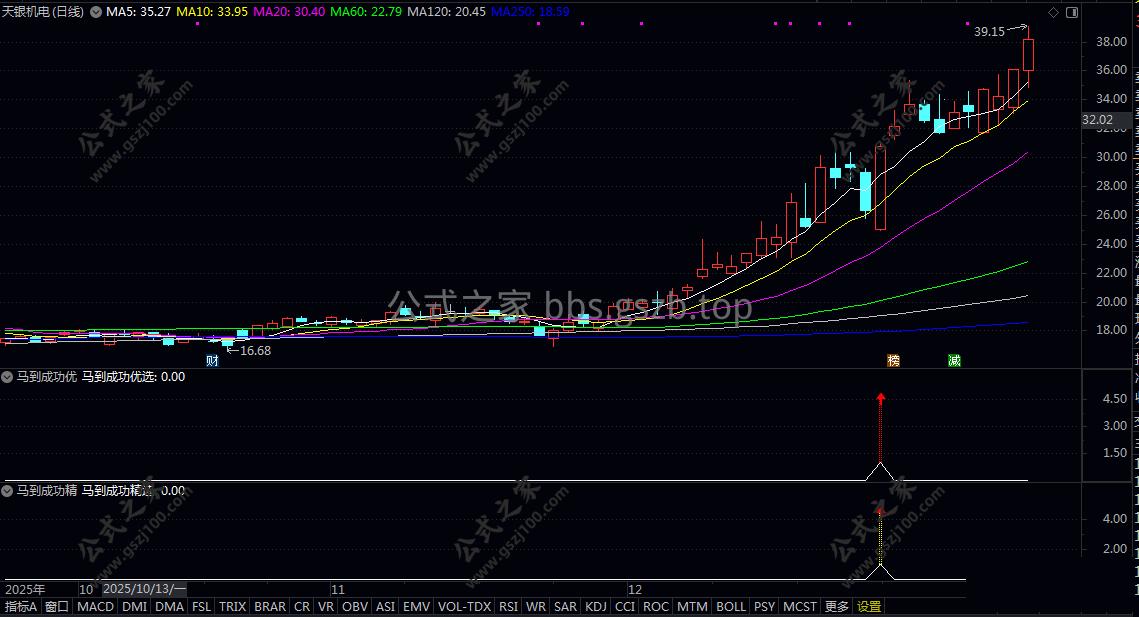Open the dropdown next to 天银机电(日线)
The image size is (1139, 617).
(x=96, y=12)
